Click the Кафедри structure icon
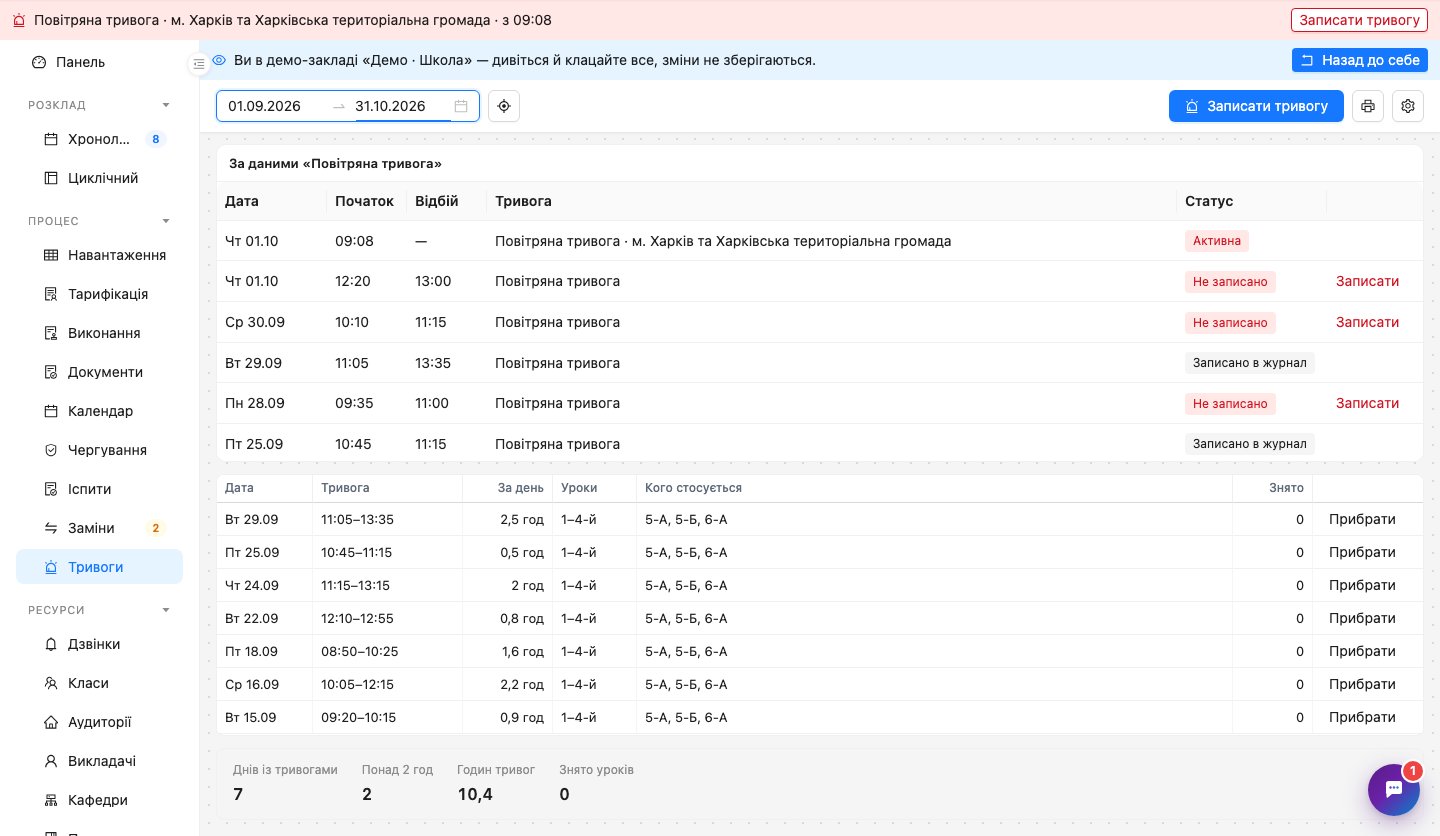Screen dimensions: 1440x836 click(51, 800)
